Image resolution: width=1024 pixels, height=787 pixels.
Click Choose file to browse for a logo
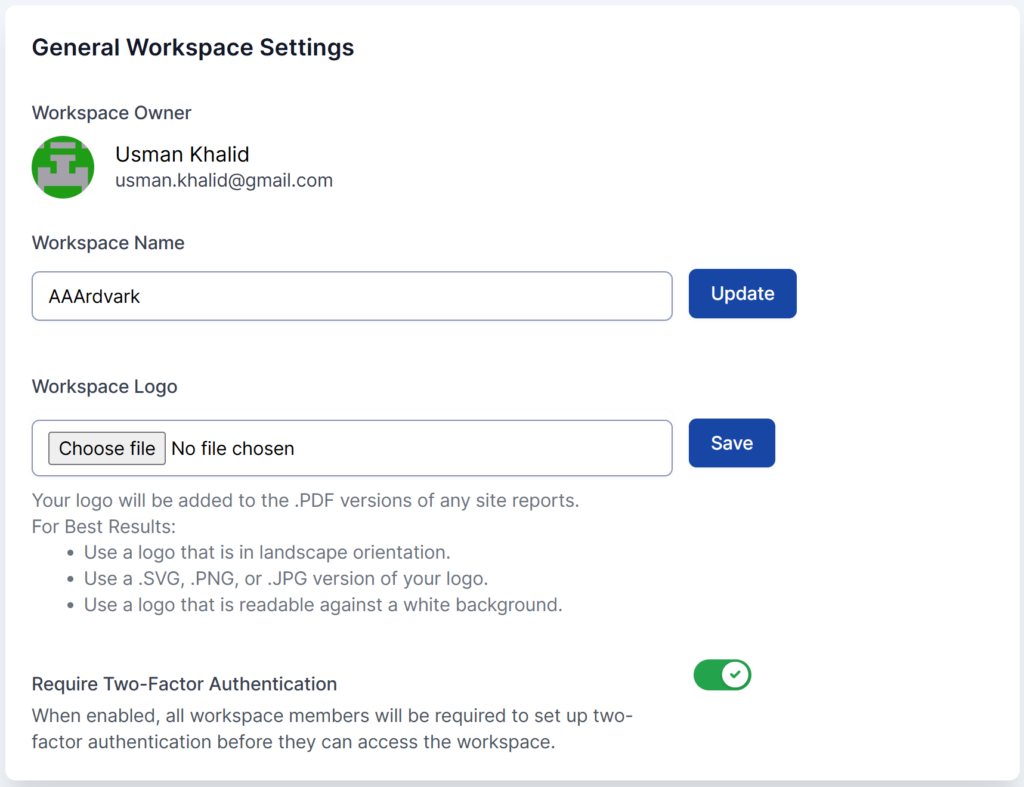point(106,448)
